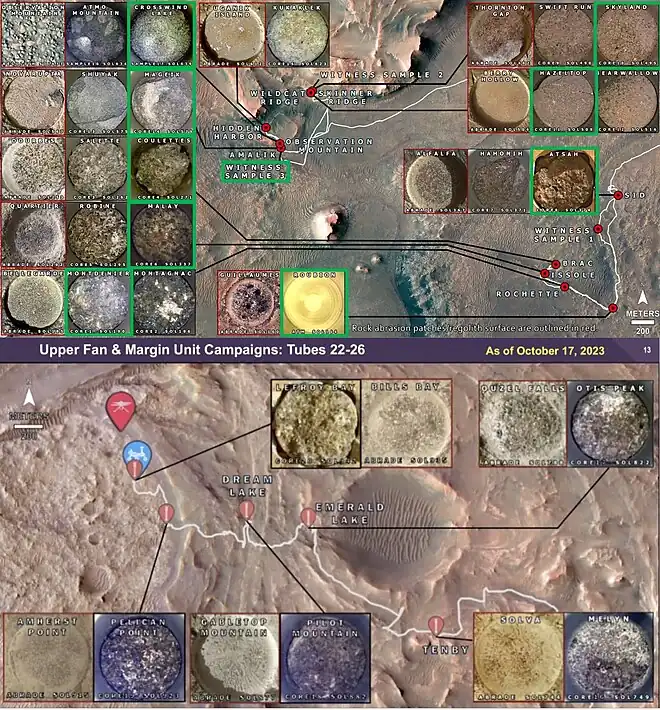The height and width of the screenshot is (710, 660).
Task: Select the red marker at Wildcat Ridge
Action: [311, 92]
